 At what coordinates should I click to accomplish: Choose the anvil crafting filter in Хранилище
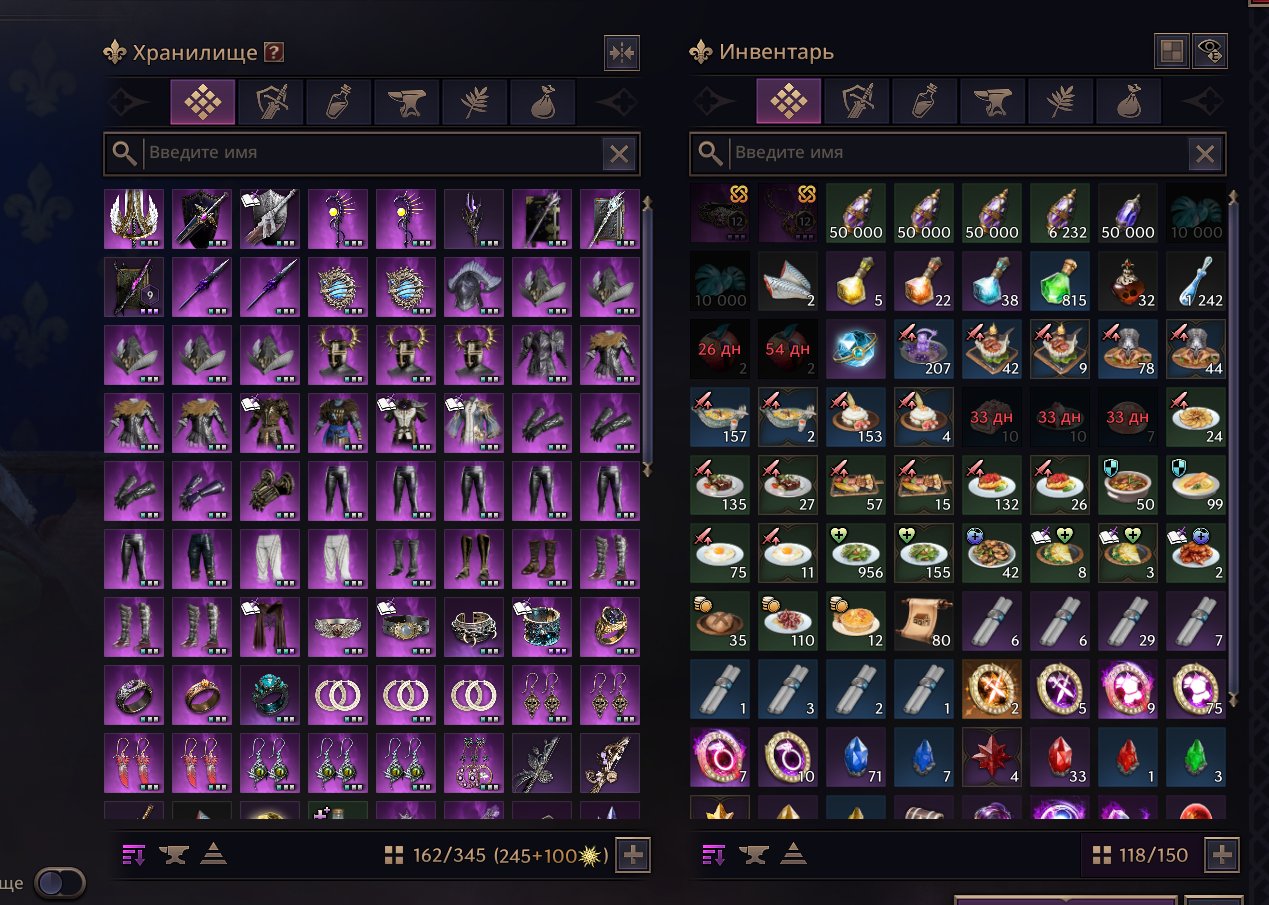(x=407, y=101)
